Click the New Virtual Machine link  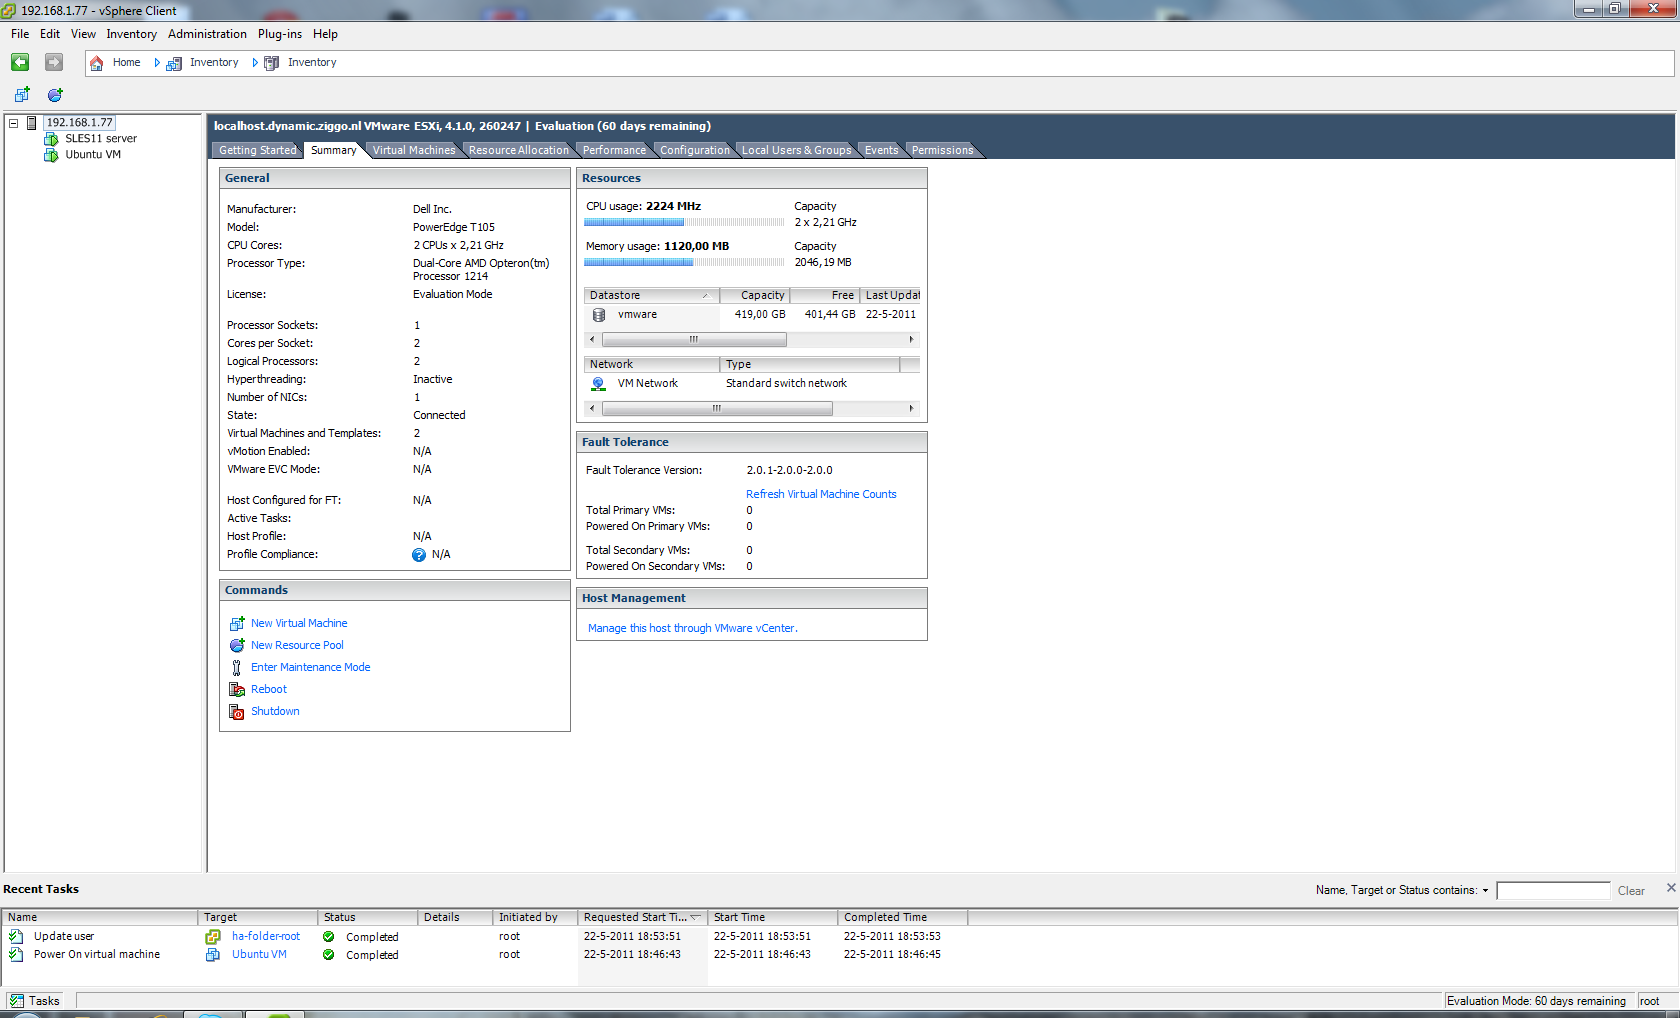[x=299, y=623]
